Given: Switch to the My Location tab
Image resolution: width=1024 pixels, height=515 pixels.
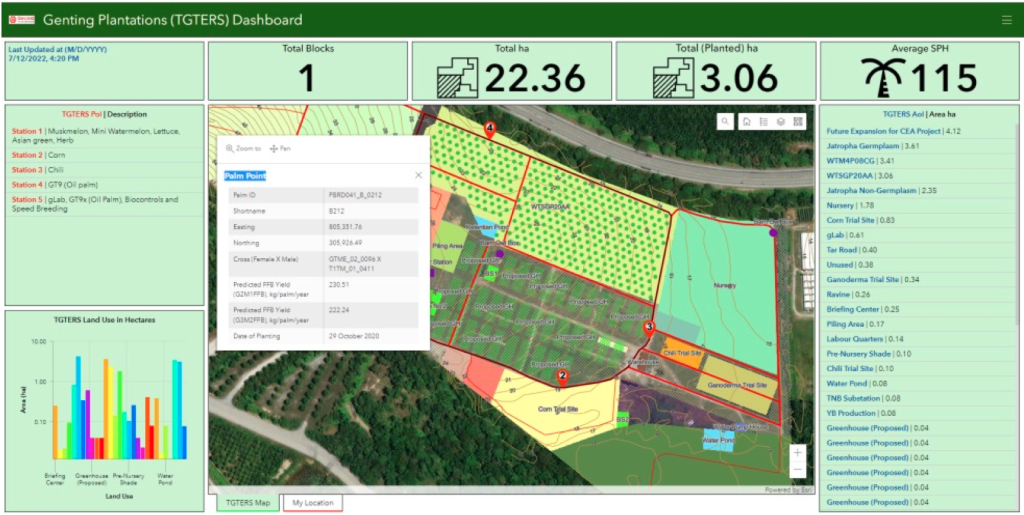Looking at the screenshot, I should coord(313,503).
